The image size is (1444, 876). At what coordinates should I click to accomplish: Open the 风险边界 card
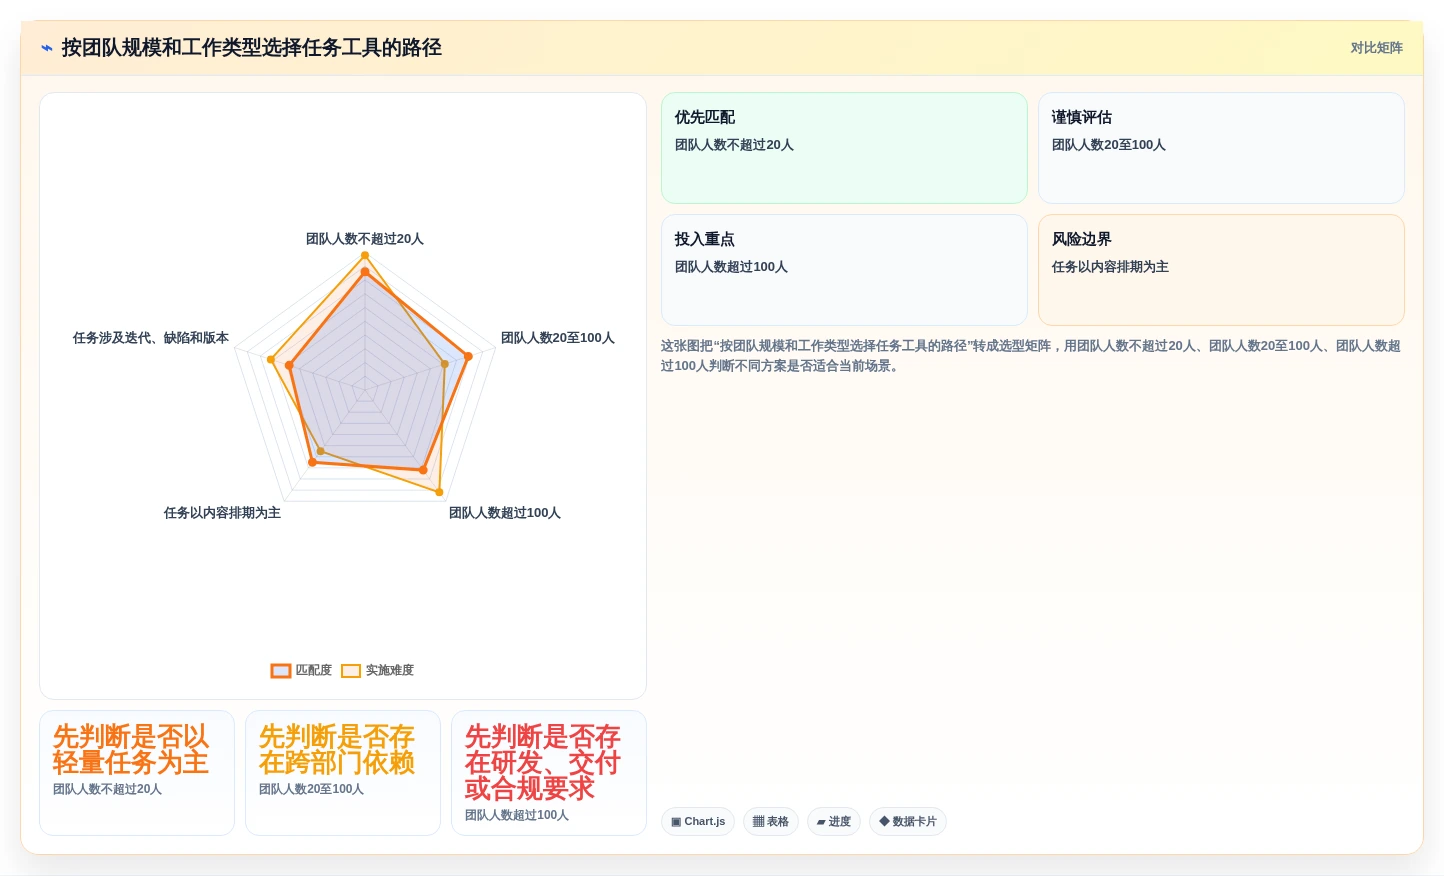(1221, 270)
